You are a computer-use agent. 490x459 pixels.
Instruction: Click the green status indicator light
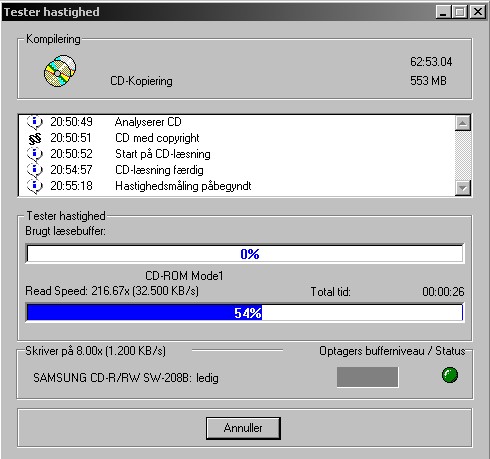(x=450, y=375)
